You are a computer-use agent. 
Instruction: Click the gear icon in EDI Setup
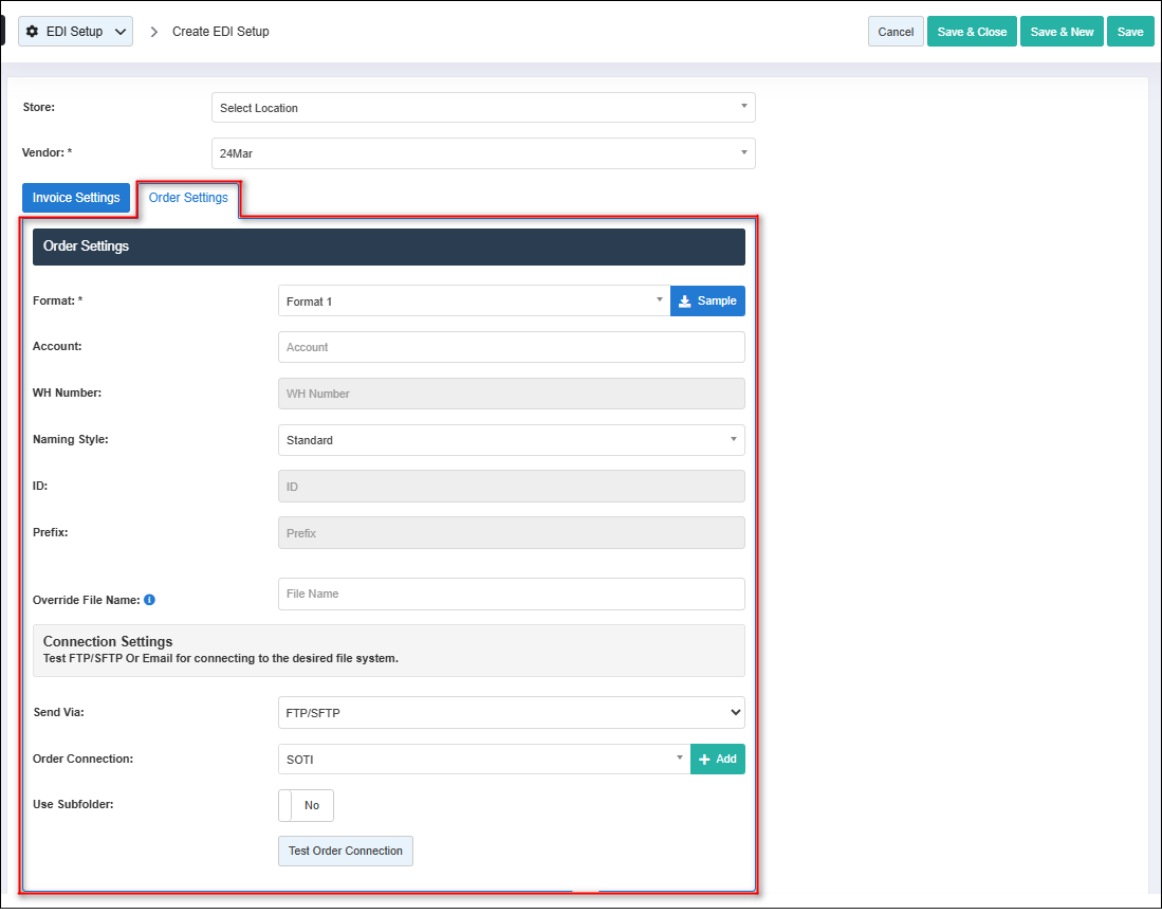point(32,32)
